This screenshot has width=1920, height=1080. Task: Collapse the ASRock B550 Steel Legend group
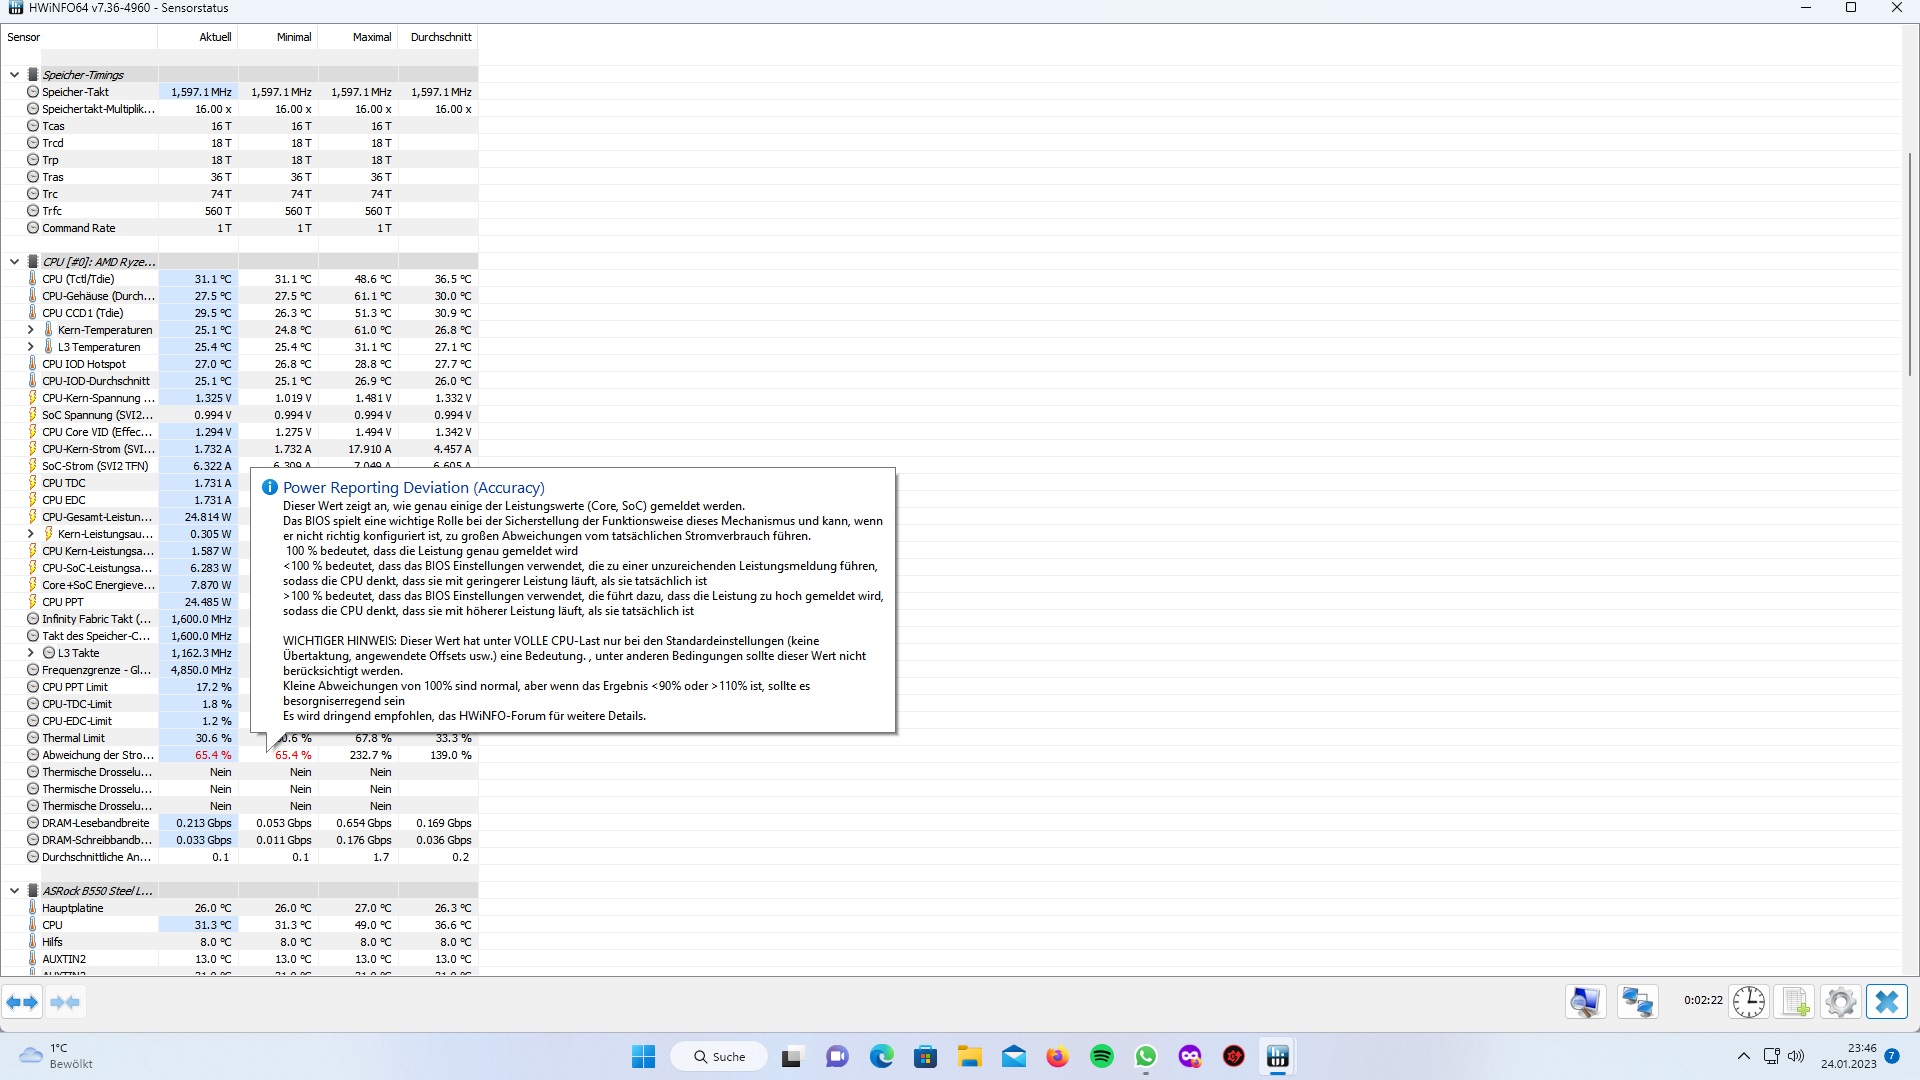click(x=14, y=891)
